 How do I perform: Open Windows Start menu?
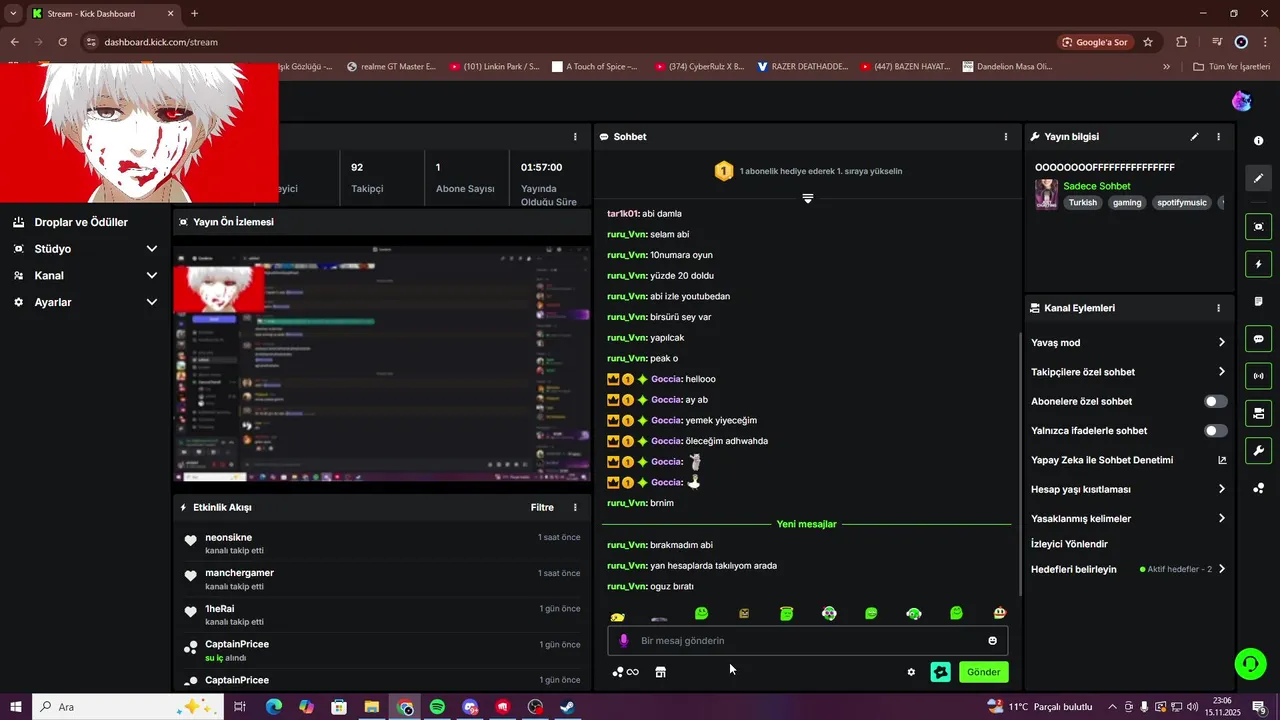15,707
